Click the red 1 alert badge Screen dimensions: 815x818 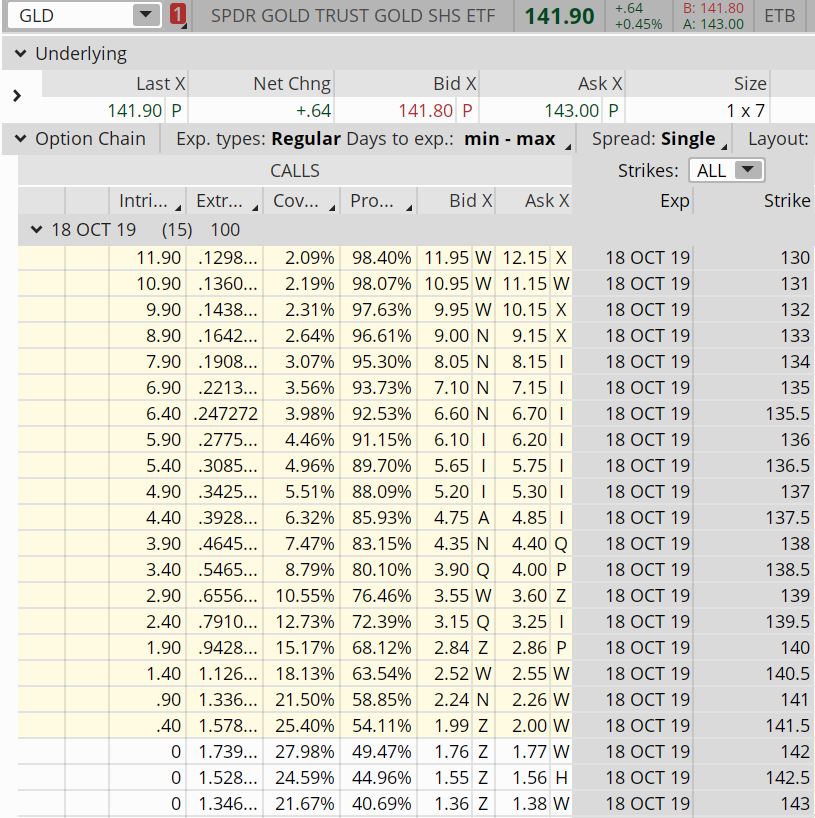pyautogui.click(x=178, y=15)
